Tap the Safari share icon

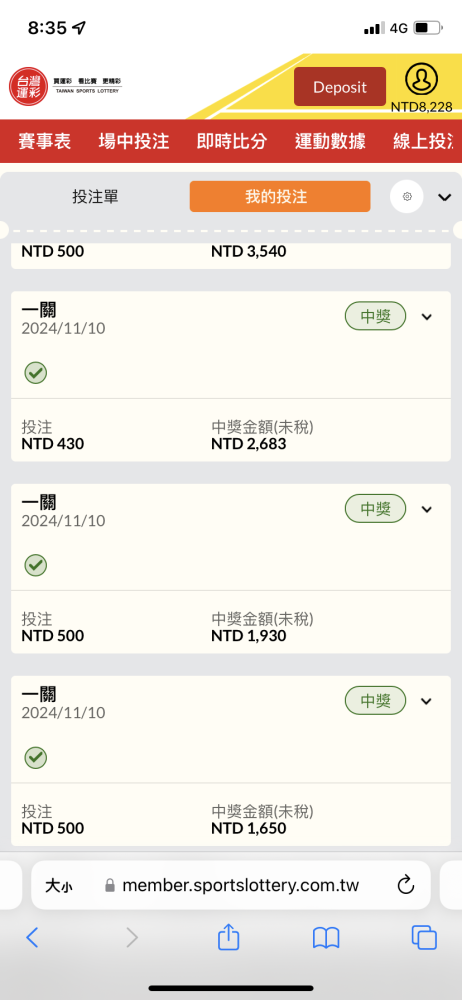tap(228, 937)
